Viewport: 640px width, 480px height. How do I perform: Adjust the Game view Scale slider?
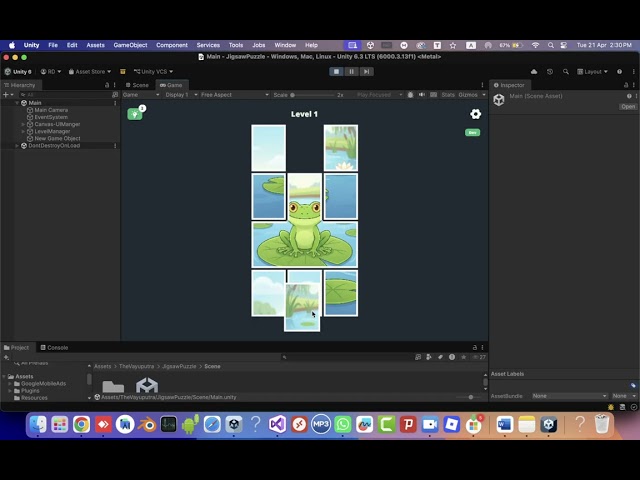pyautogui.click(x=313, y=95)
